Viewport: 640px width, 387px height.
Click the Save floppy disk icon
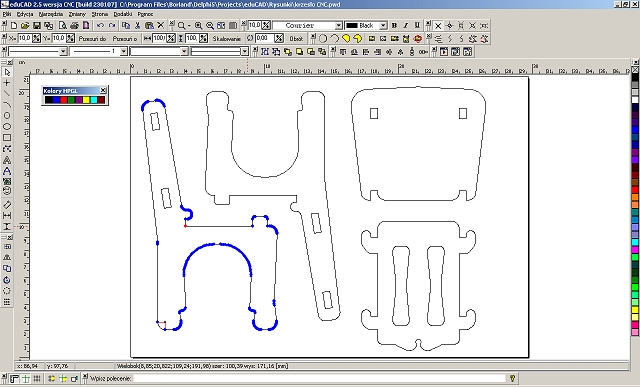(37, 26)
